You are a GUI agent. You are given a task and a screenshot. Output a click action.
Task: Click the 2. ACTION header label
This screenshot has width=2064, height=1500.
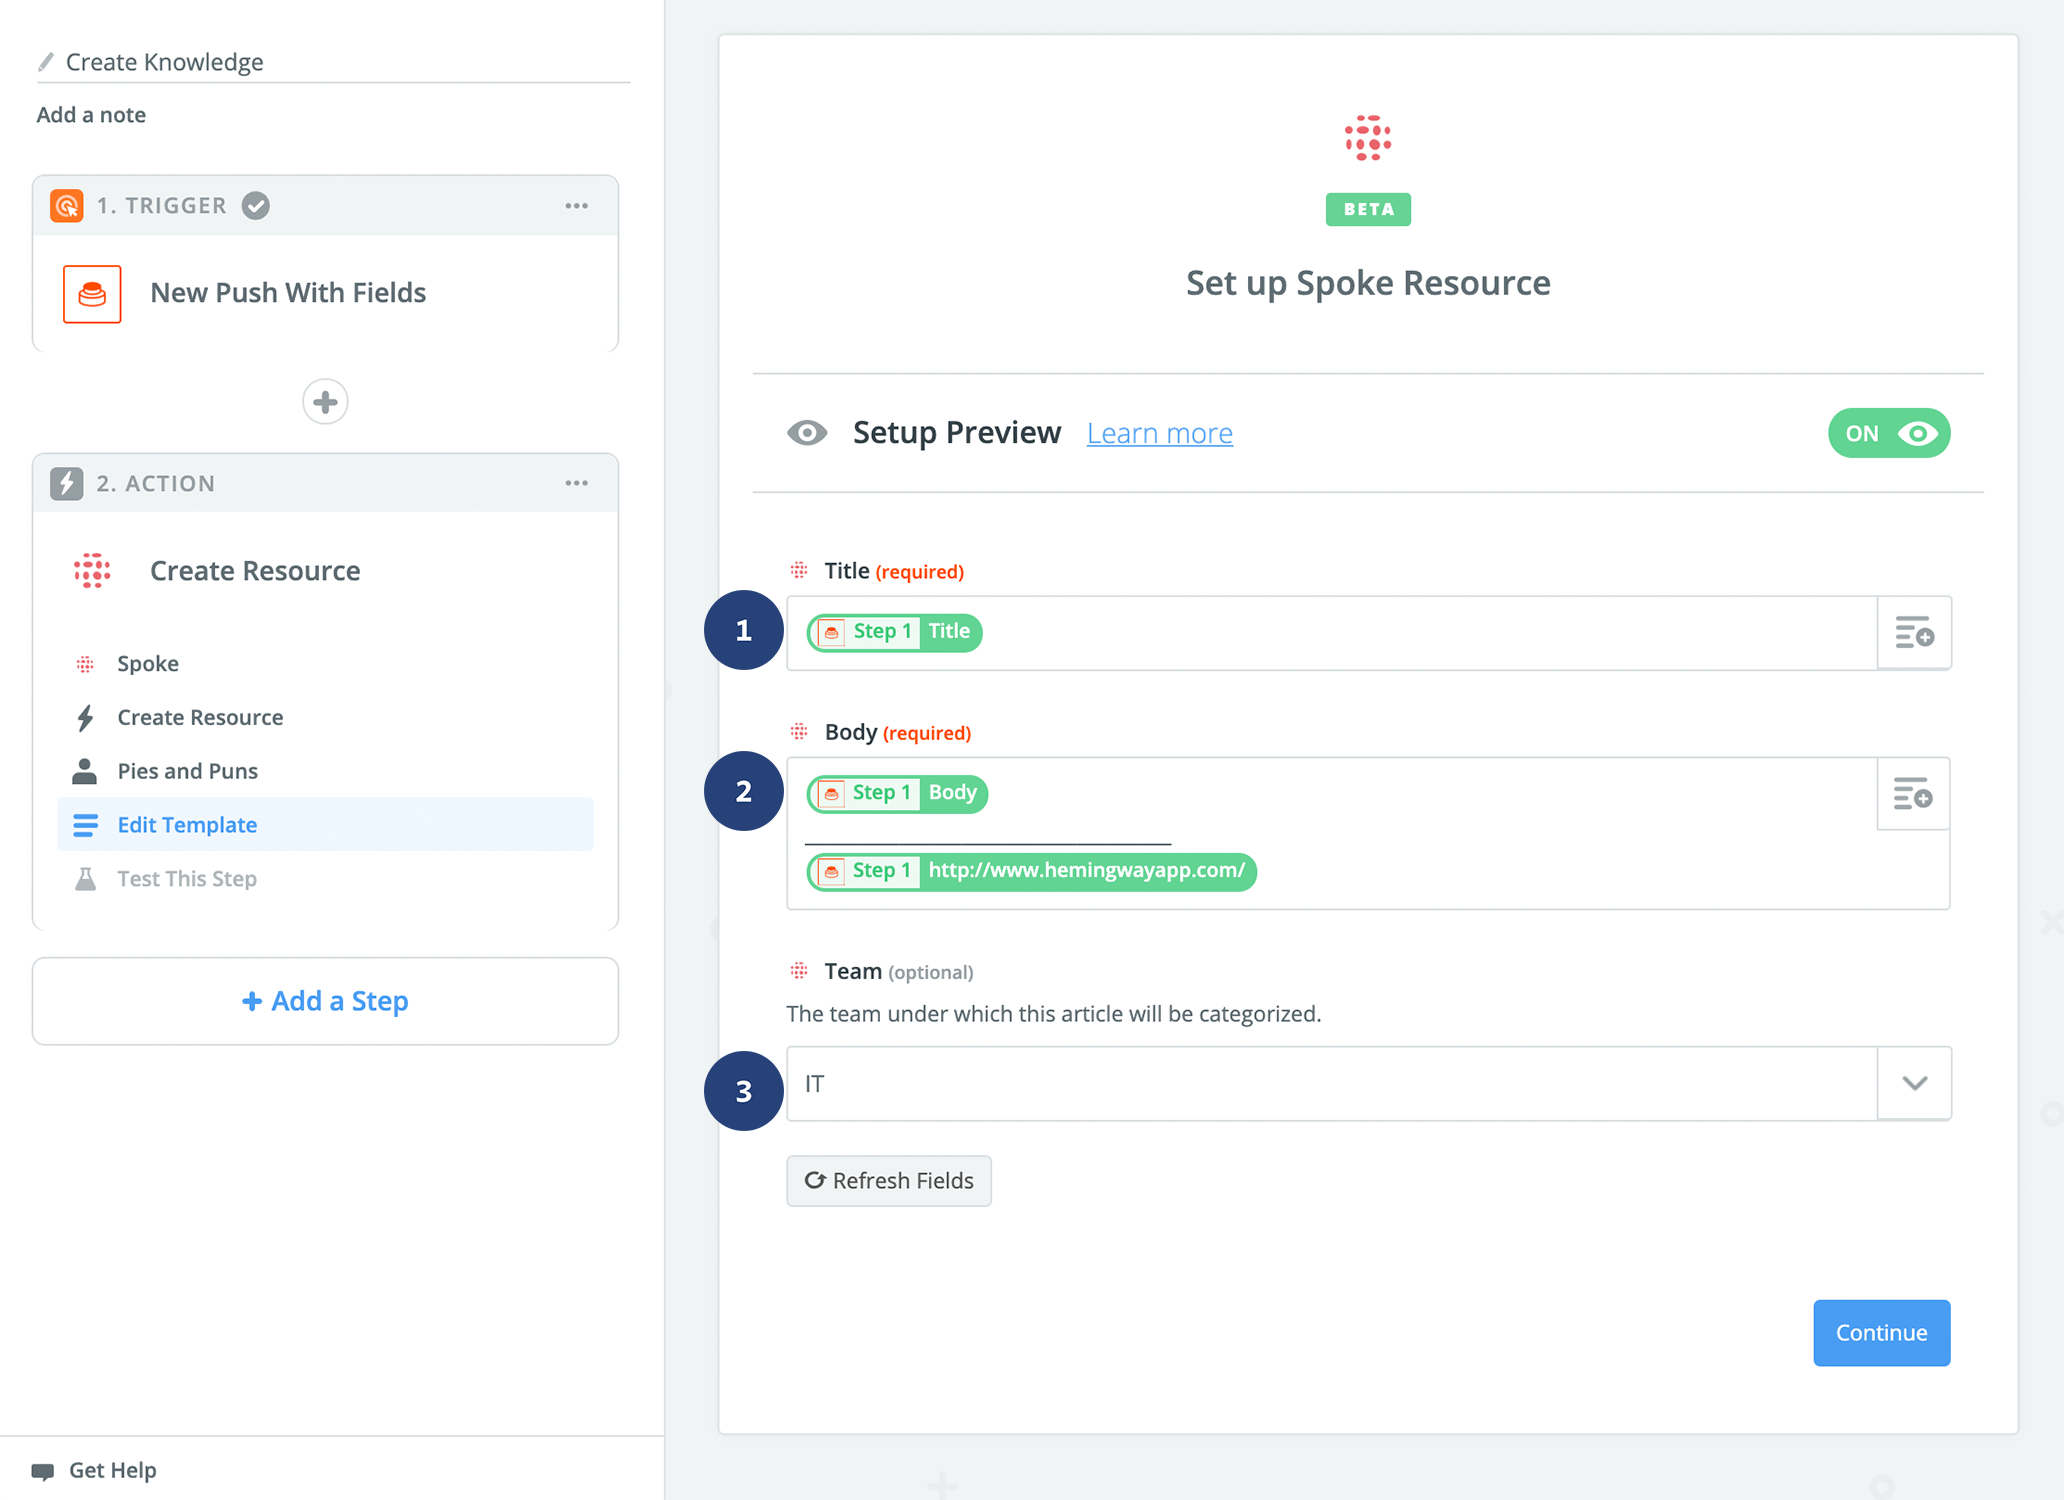click(155, 484)
